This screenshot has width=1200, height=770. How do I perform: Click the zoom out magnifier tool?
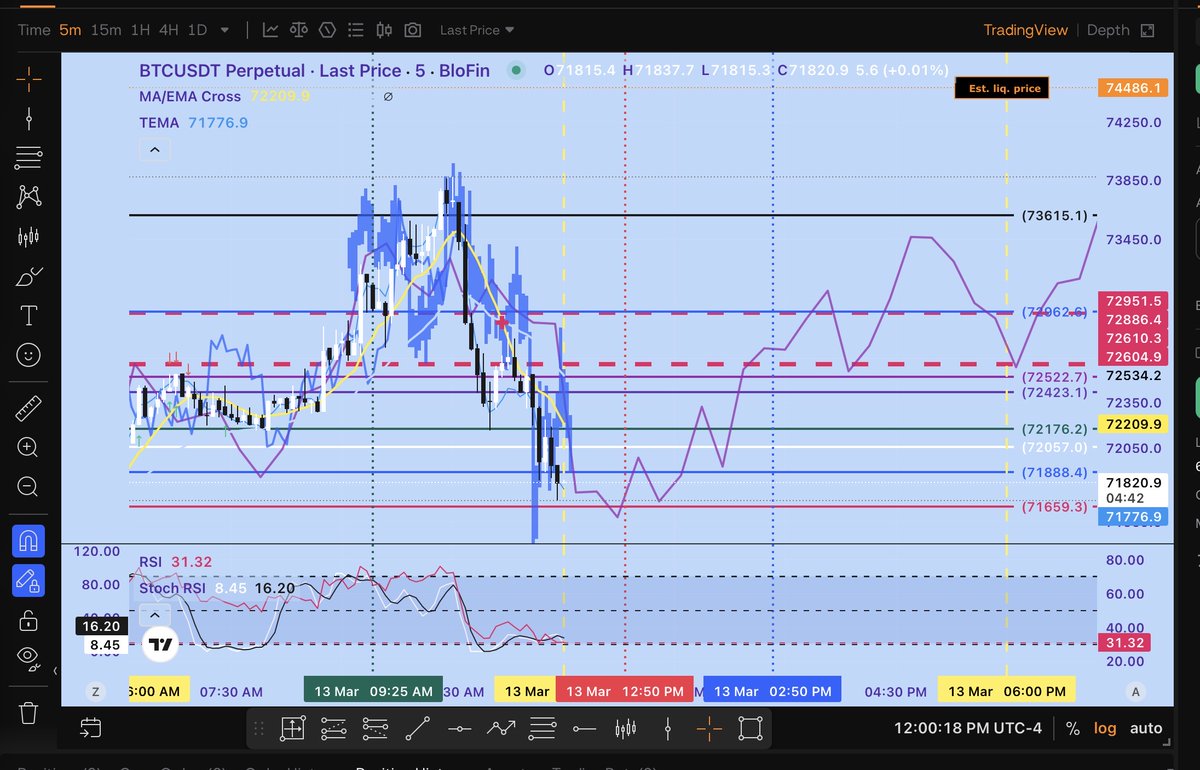28,488
